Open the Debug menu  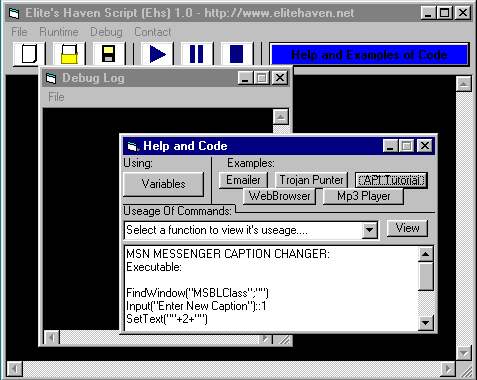106,32
